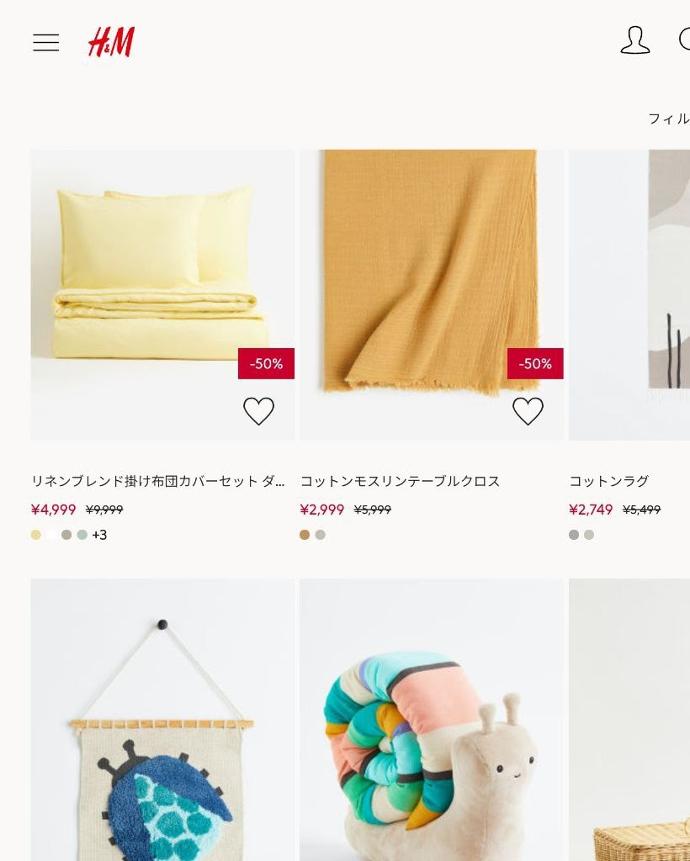Open the hamburger navigation menu

tap(46, 42)
